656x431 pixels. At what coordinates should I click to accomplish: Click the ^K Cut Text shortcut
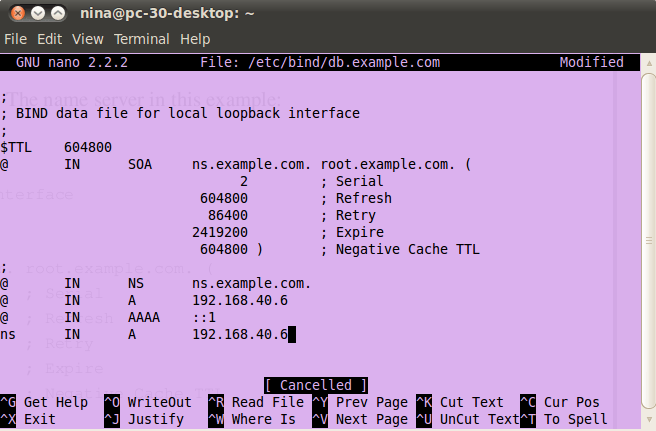(460, 403)
